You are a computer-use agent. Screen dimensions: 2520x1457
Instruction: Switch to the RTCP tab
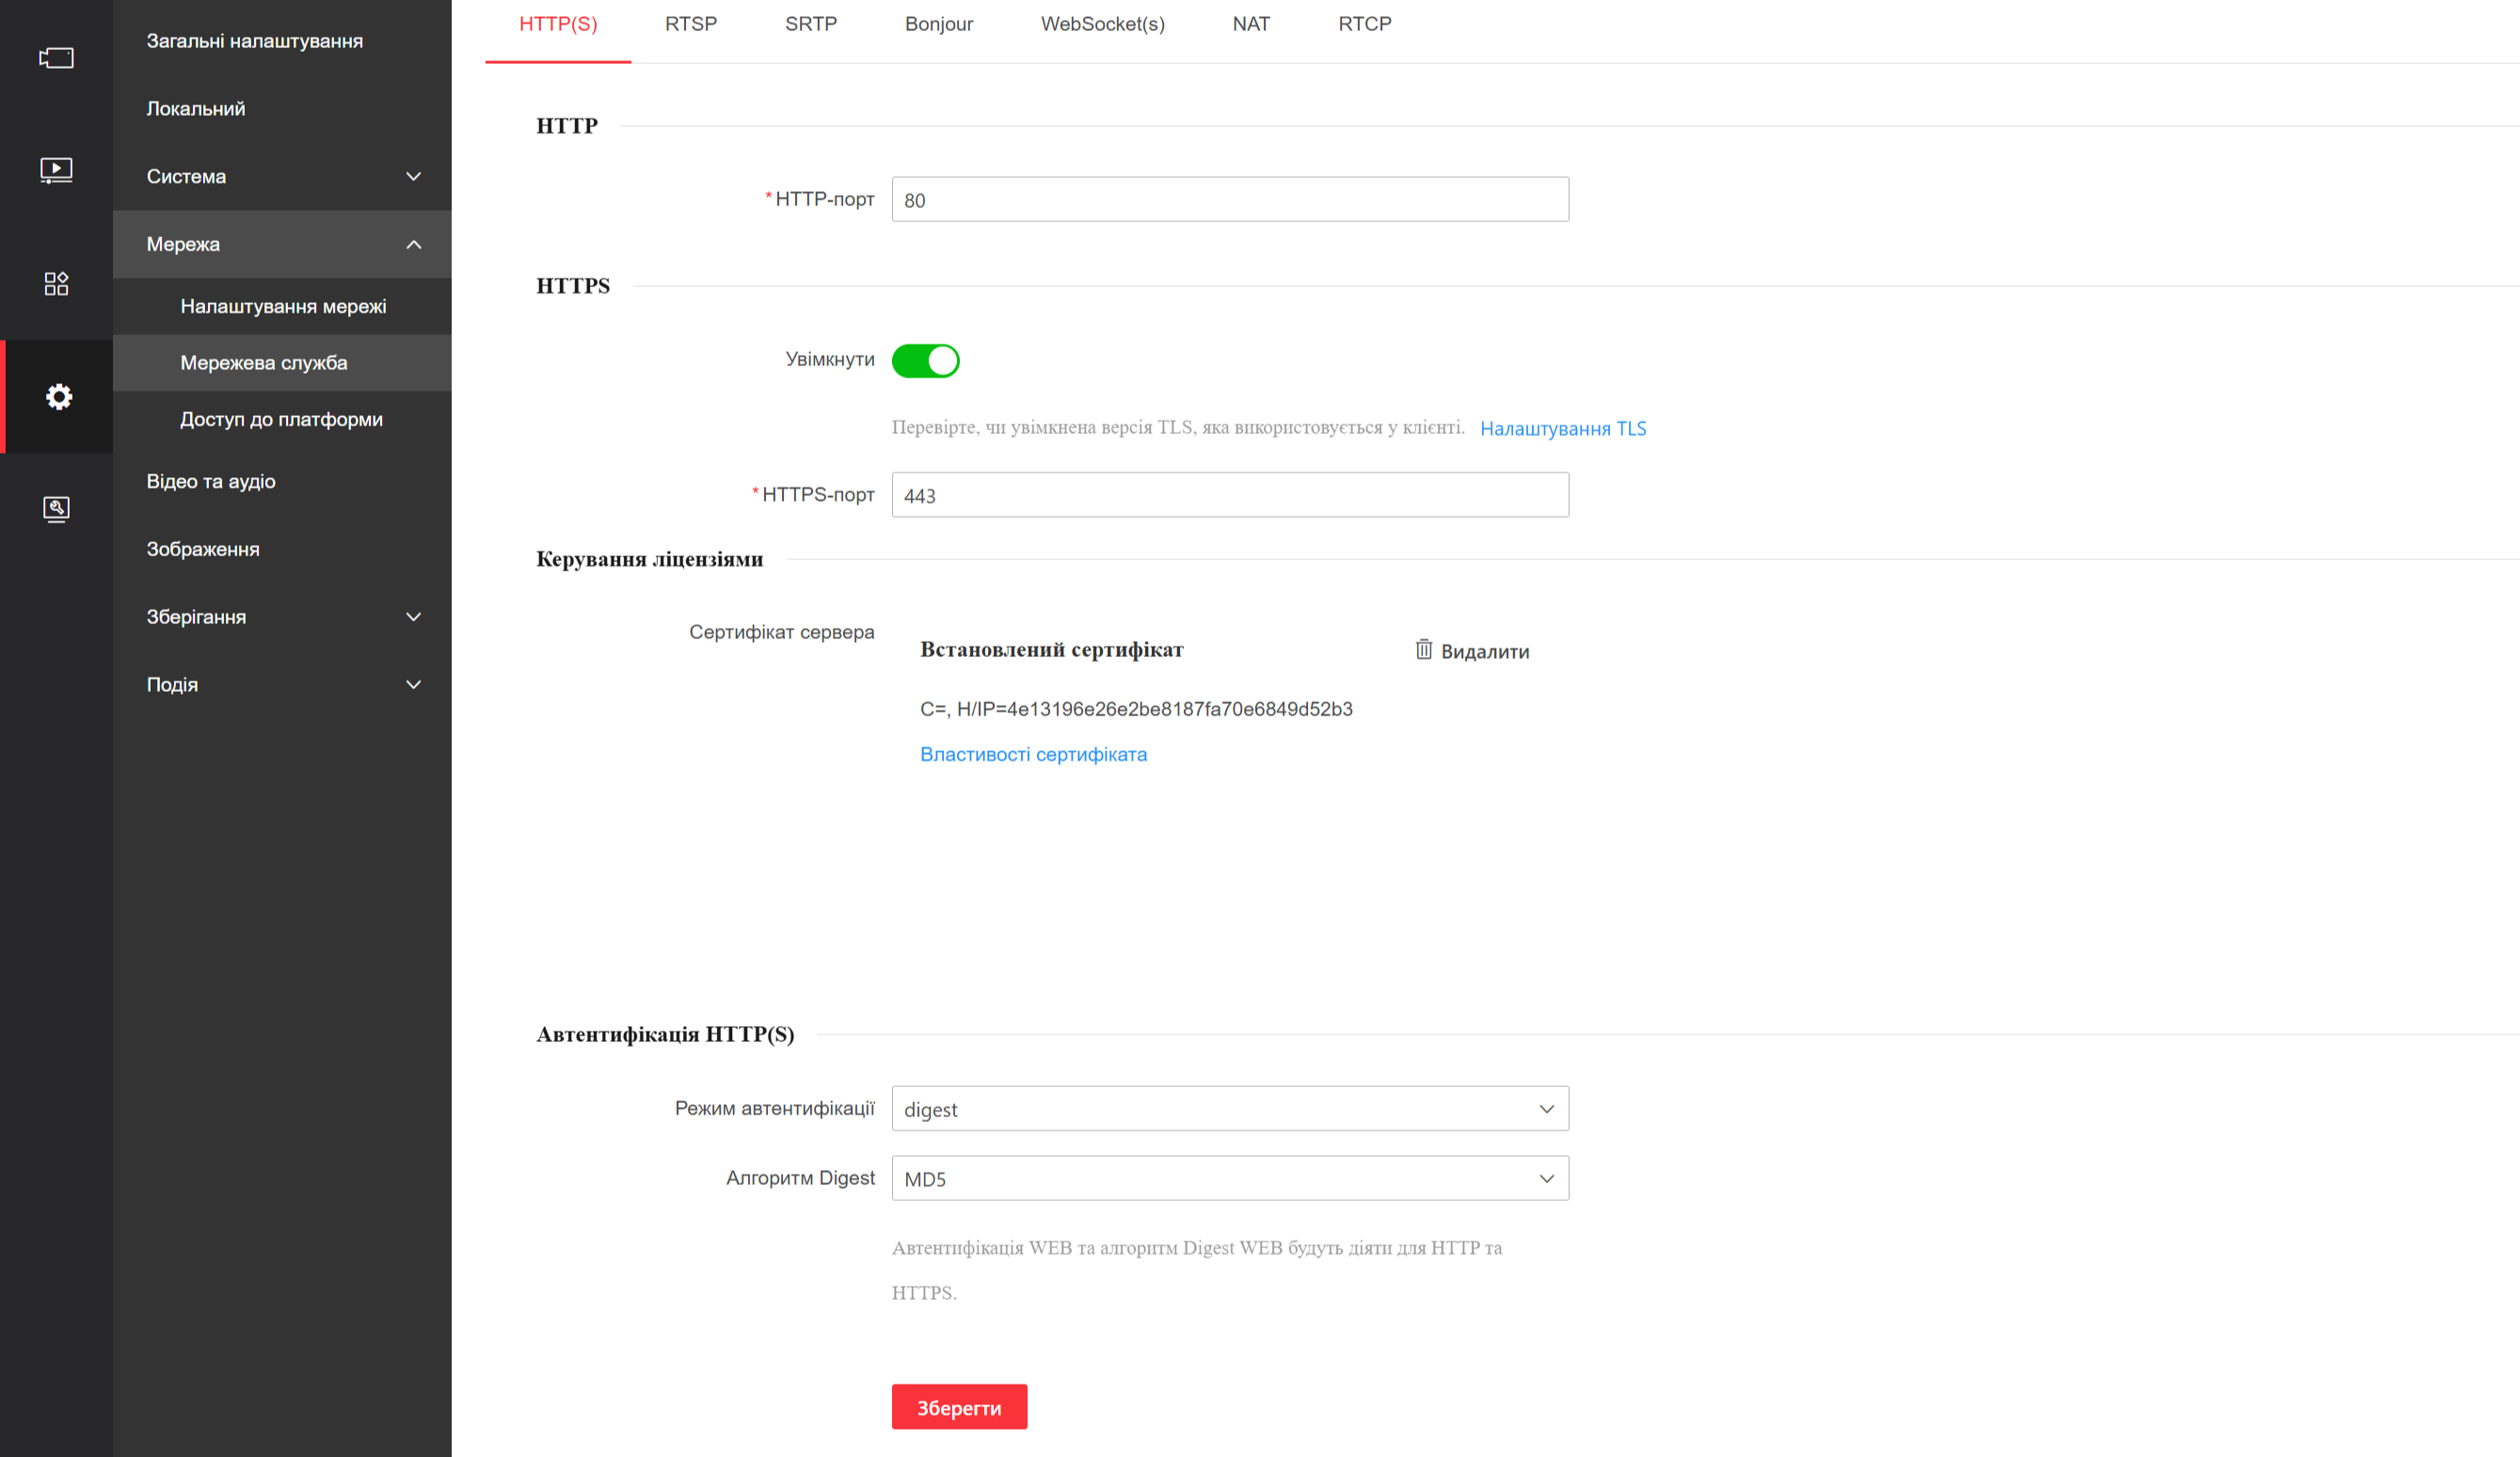[1365, 24]
